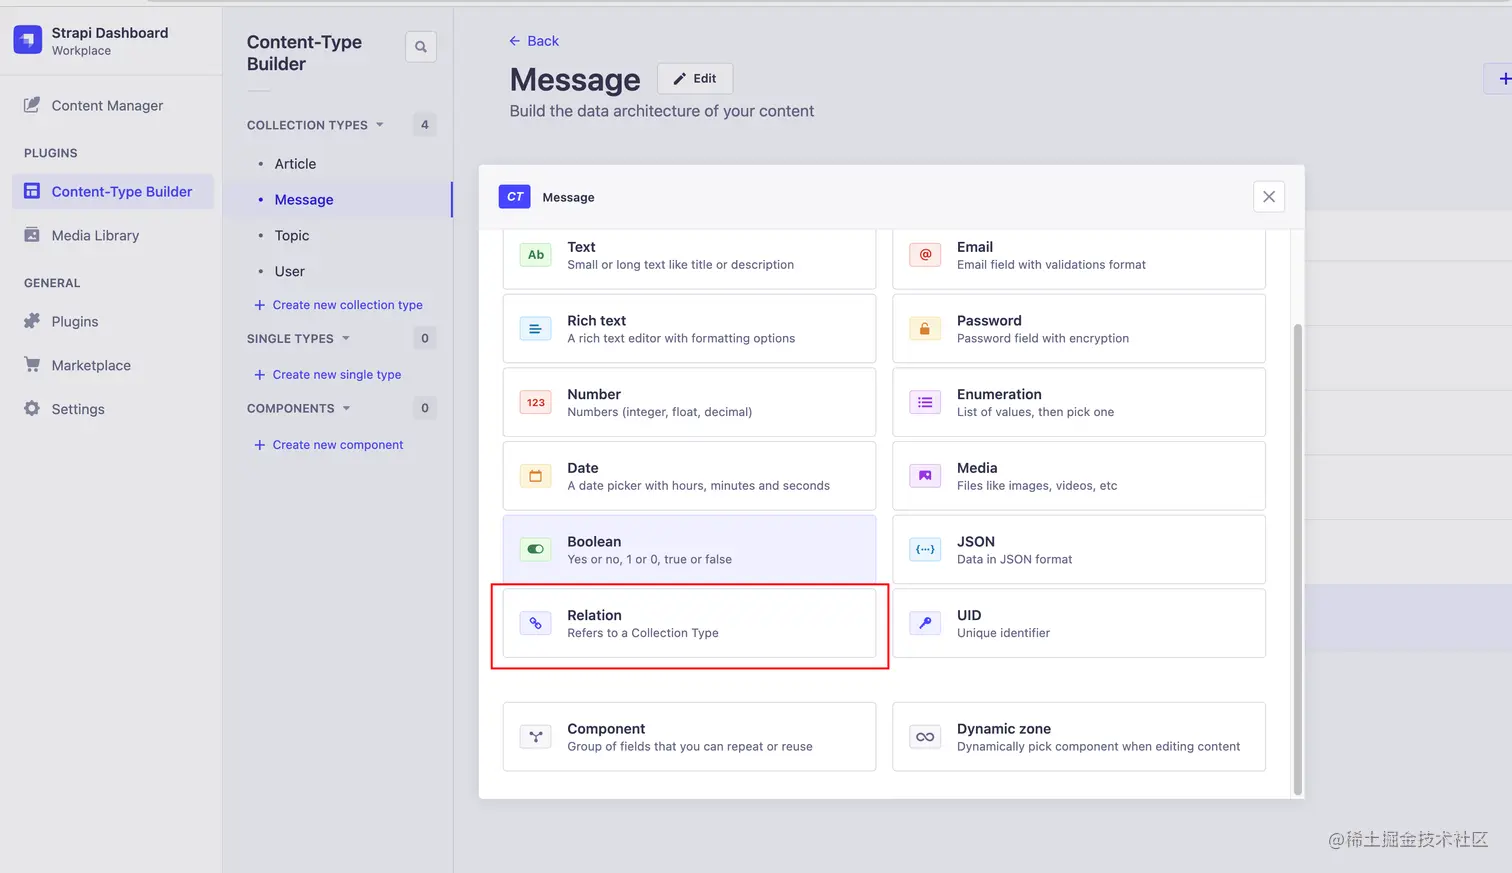Click the orange padlock password icon
The image size is (1512, 873).
coord(925,328)
